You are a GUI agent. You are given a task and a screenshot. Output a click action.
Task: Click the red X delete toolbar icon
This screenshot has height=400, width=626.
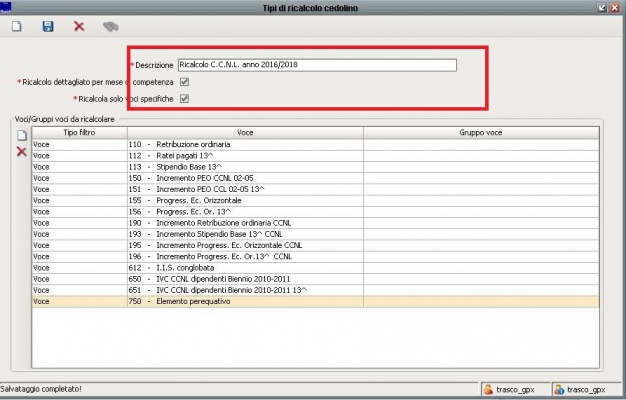coord(79,26)
